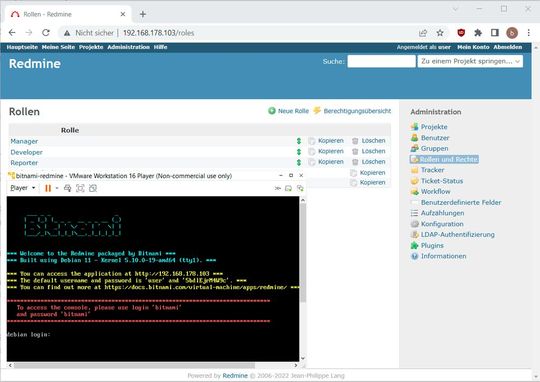The height and width of the screenshot is (382, 540).
Task: Open Aufzählungen in Administration sidebar
Action: coord(443,213)
